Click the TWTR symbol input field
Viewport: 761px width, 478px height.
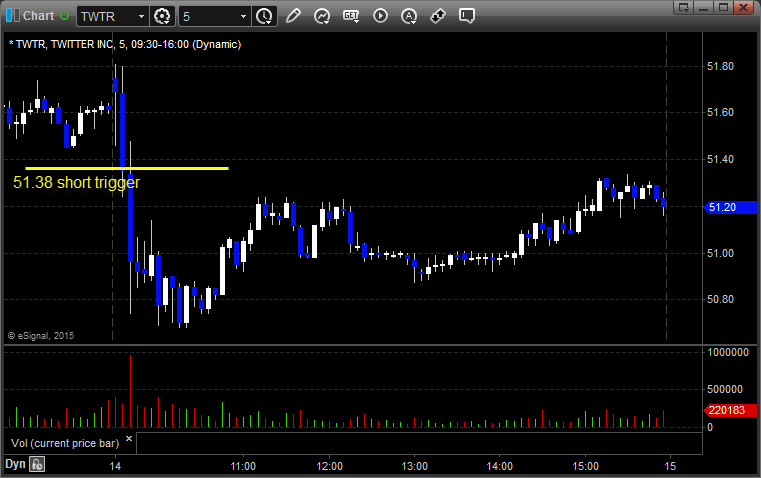pyautogui.click(x=107, y=16)
